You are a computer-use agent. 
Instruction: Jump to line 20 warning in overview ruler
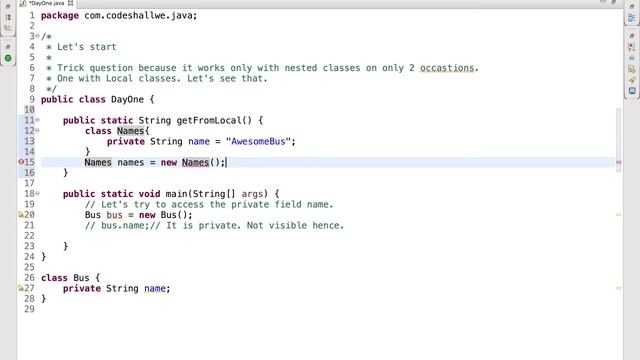(618, 215)
